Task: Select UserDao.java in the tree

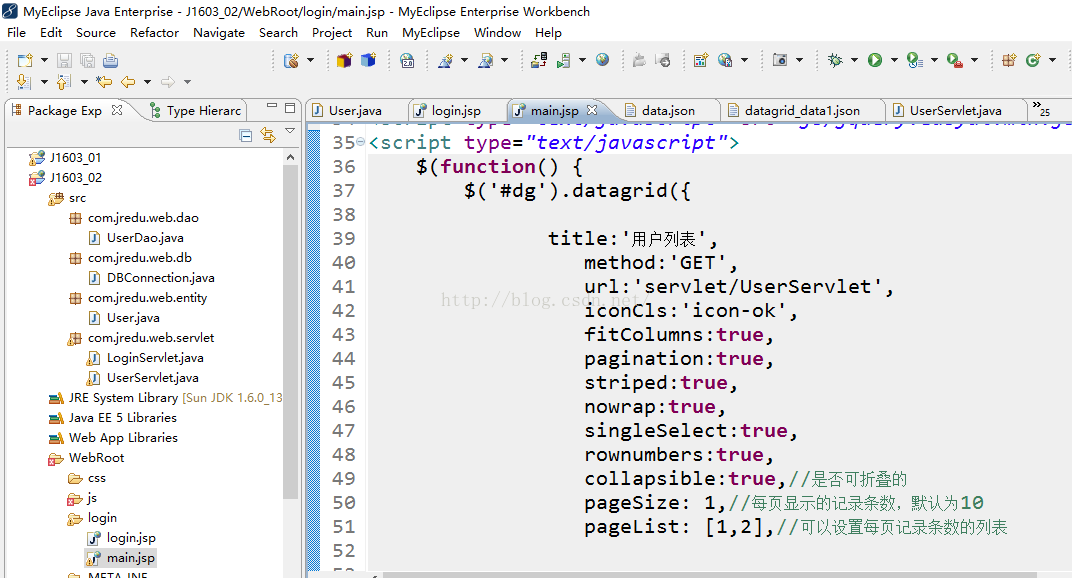Action: (x=145, y=237)
